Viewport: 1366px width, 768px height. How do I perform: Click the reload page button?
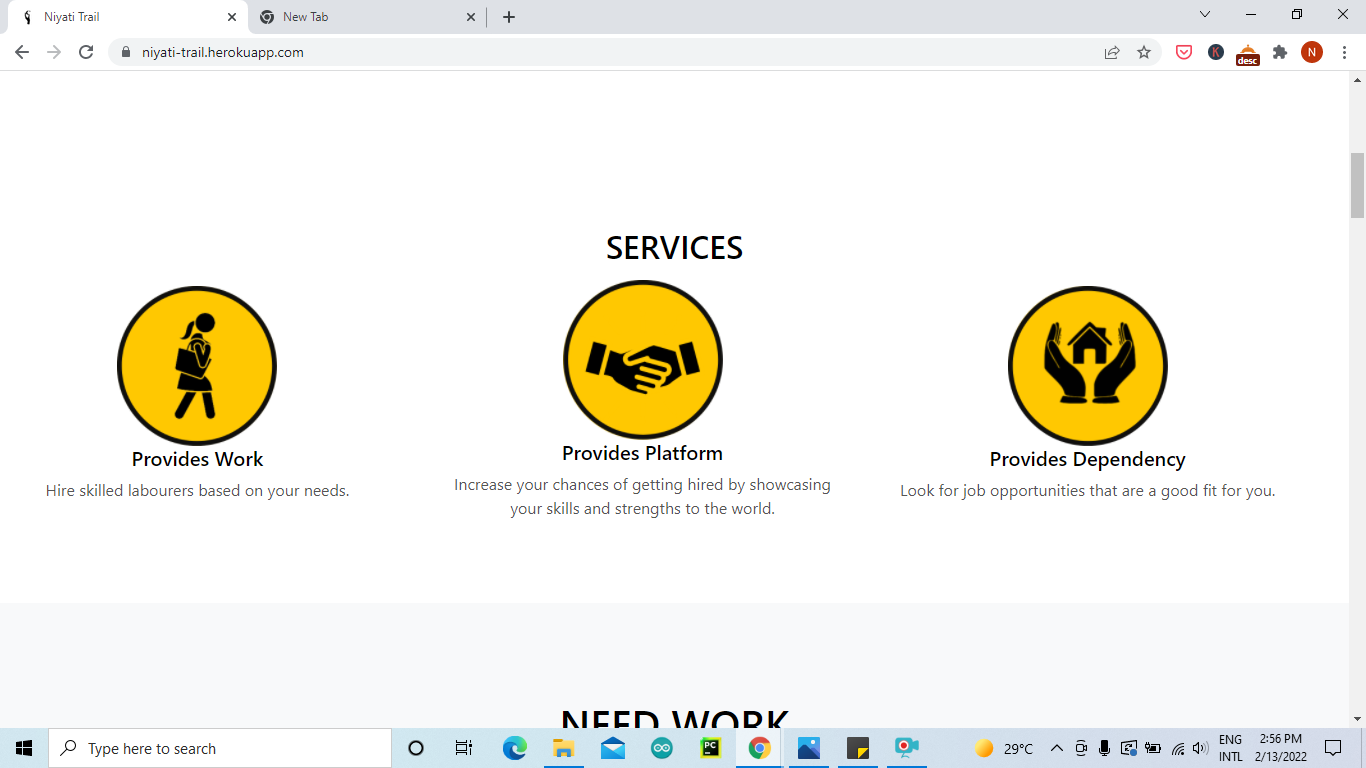tap(85, 52)
